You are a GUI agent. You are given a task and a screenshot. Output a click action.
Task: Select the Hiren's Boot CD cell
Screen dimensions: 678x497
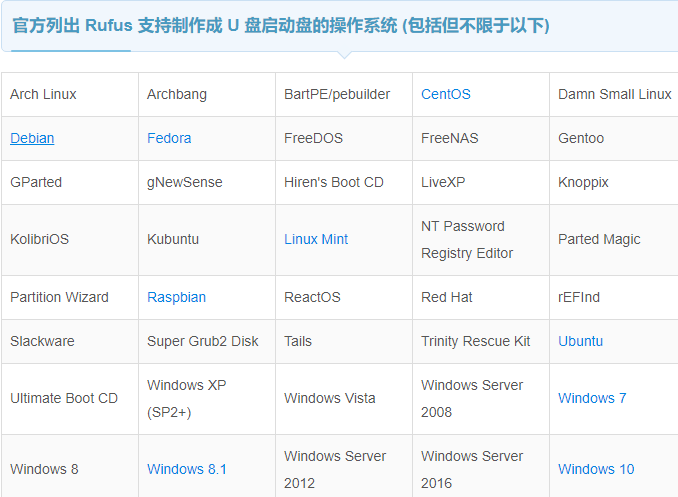[x=344, y=183]
